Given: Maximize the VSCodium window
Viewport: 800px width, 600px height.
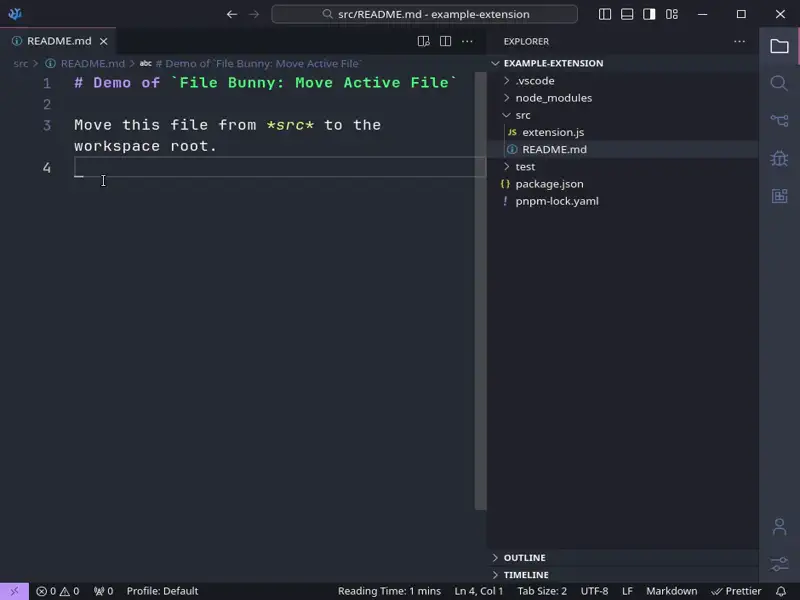Looking at the screenshot, I should (741, 14).
